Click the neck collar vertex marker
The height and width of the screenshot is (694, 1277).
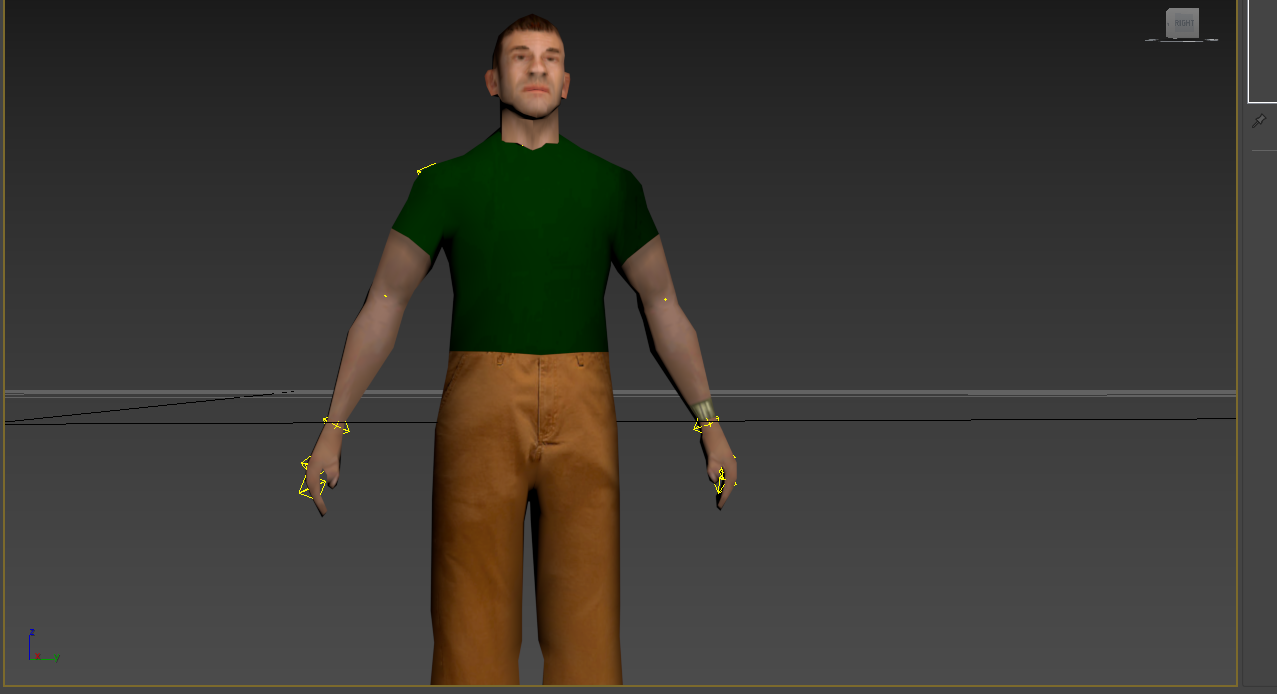pos(521,146)
